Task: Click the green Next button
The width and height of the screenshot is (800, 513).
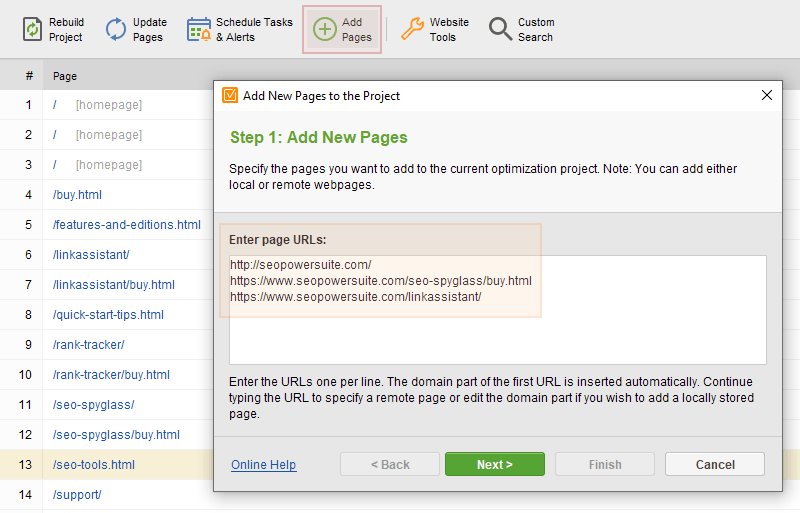Action: coord(494,464)
